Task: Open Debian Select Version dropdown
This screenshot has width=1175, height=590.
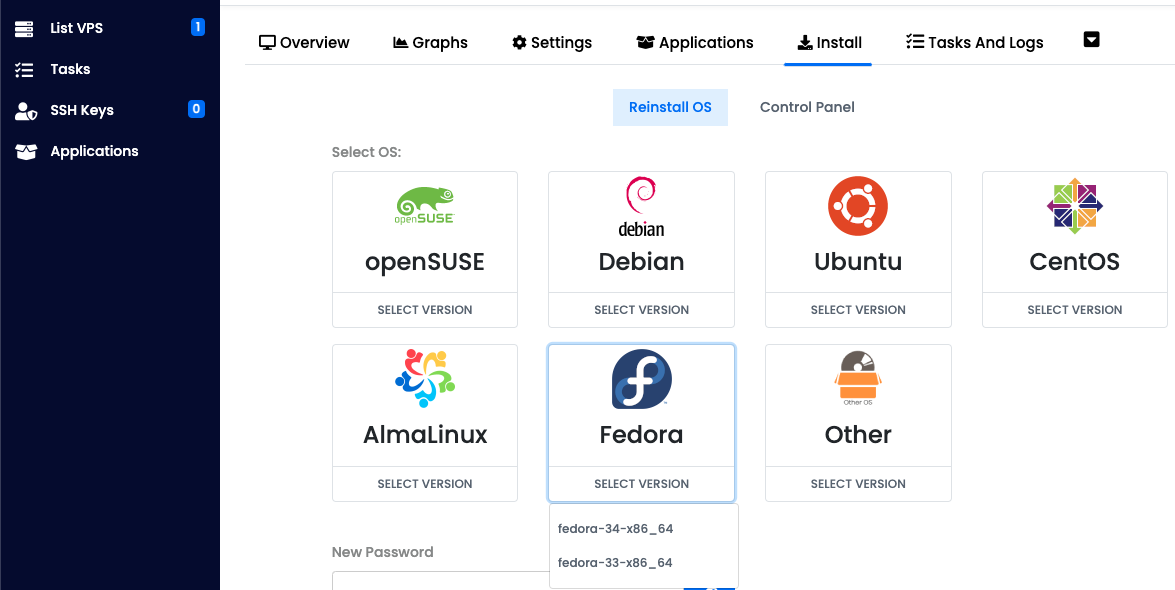Action: click(x=641, y=310)
